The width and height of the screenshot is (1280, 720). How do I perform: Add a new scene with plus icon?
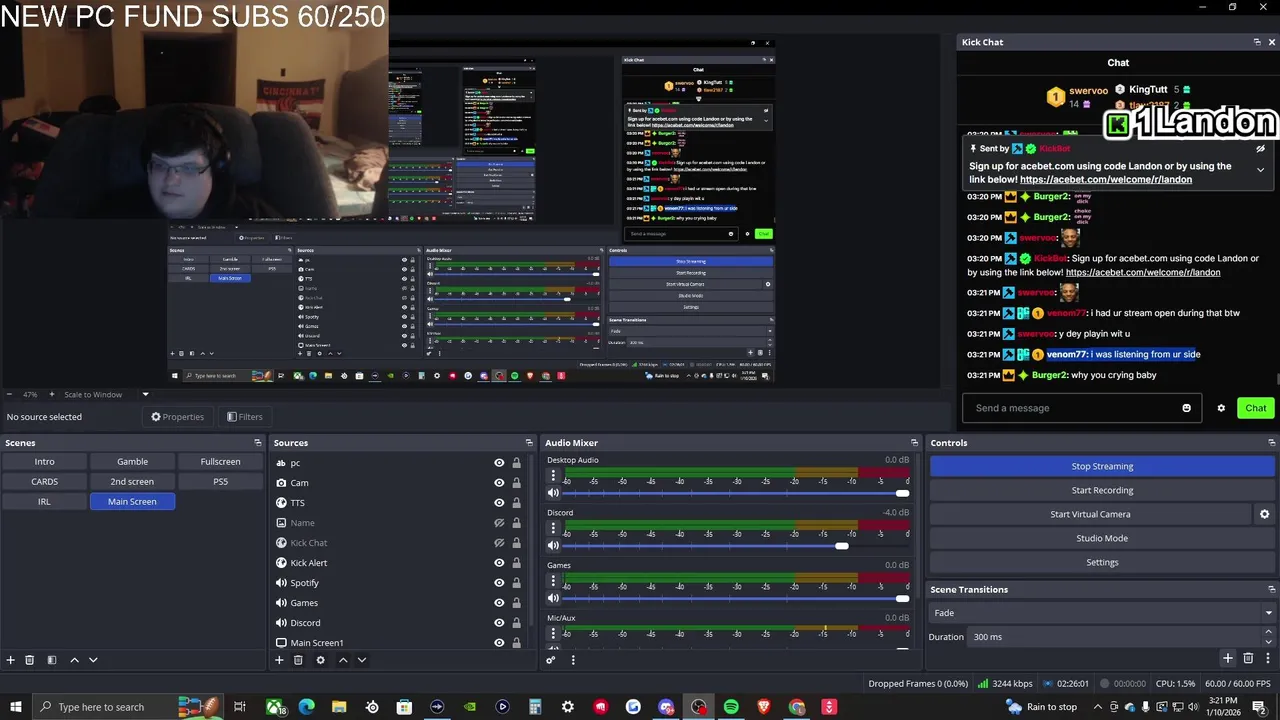click(x=11, y=660)
